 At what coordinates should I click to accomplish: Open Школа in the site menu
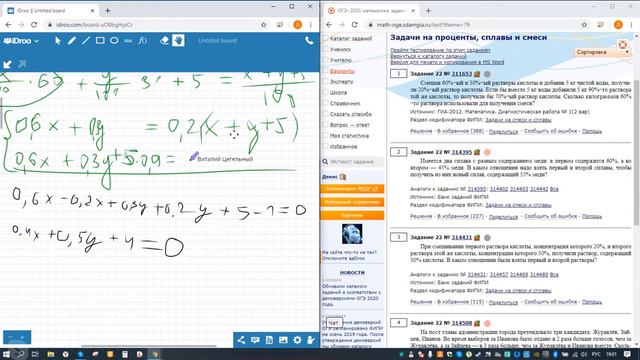click(x=338, y=93)
